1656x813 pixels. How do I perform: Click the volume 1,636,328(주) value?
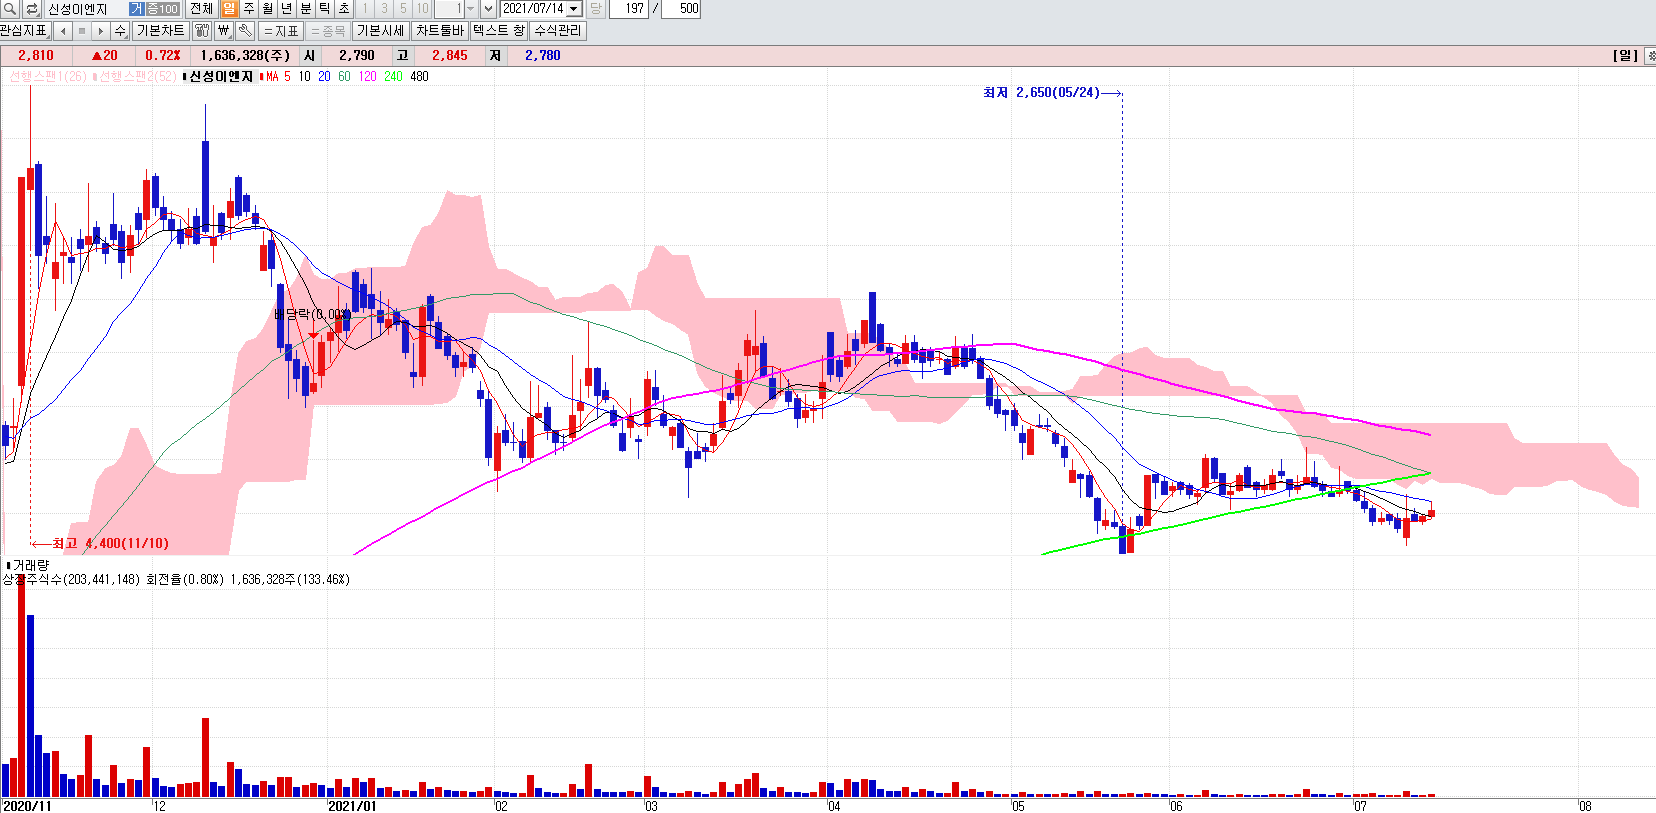(x=245, y=56)
